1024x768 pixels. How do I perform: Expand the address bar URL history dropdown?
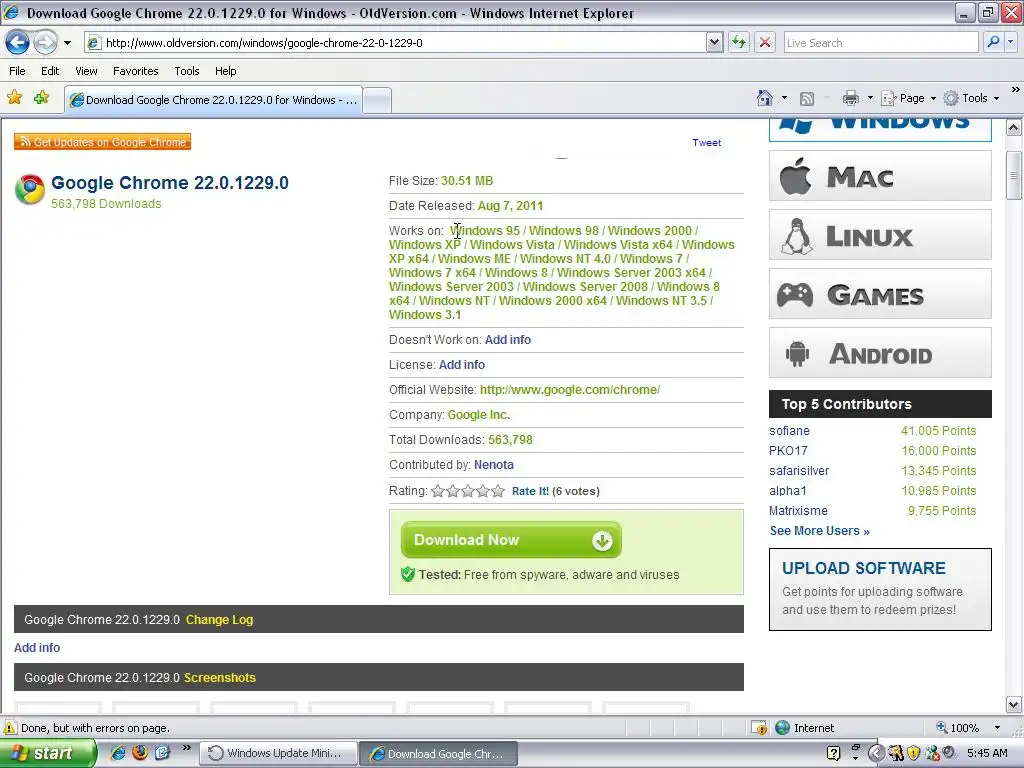(714, 43)
